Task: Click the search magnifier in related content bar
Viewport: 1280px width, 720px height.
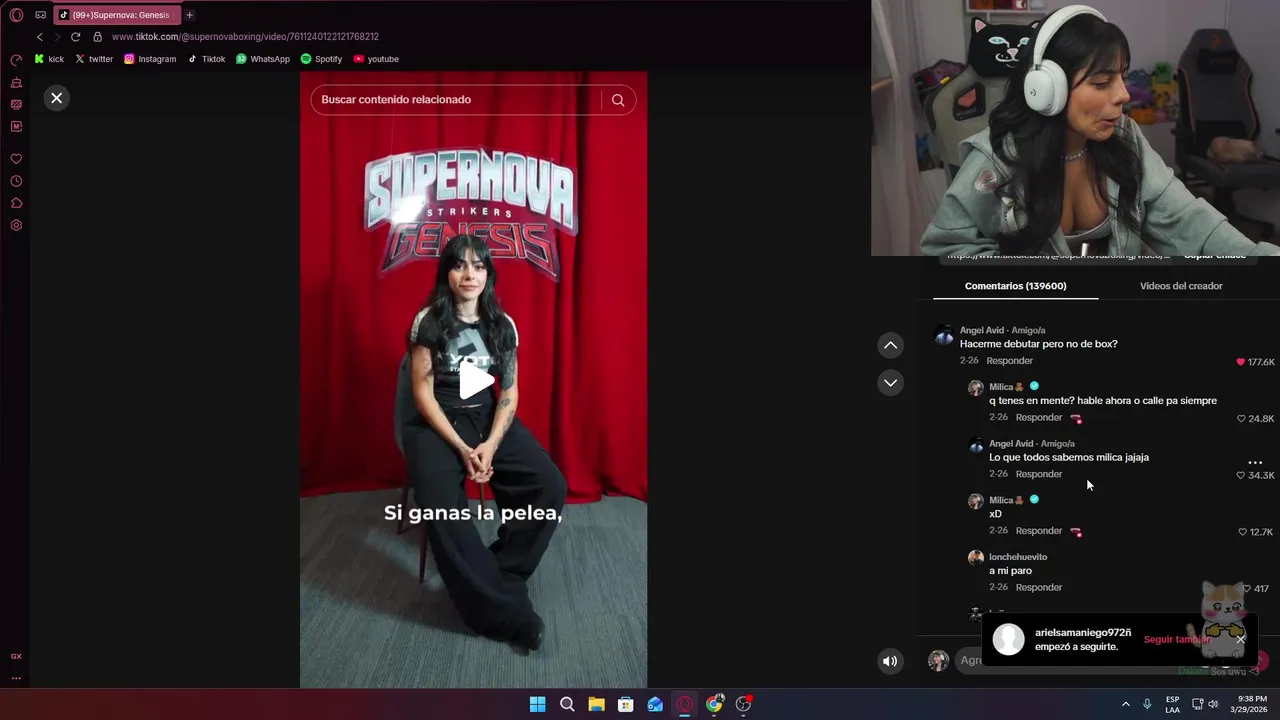Action: (618, 100)
